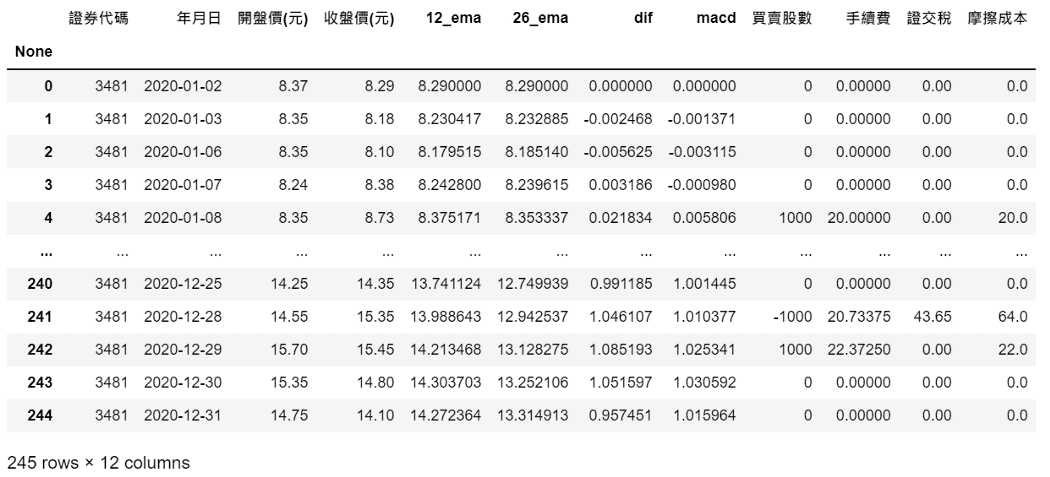Click the 26_ema column header
Viewport: 1050px width, 477px height.
(x=540, y=19)
